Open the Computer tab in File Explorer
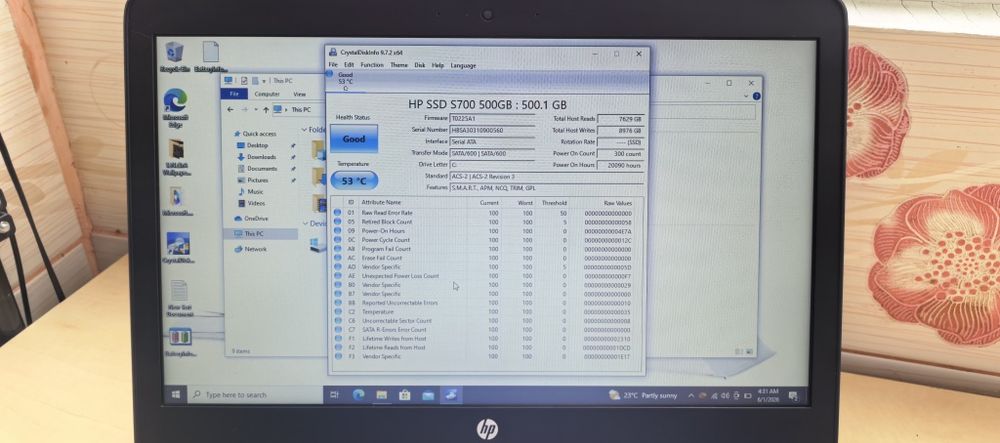The image size is (1000, 443). (267, 94)
